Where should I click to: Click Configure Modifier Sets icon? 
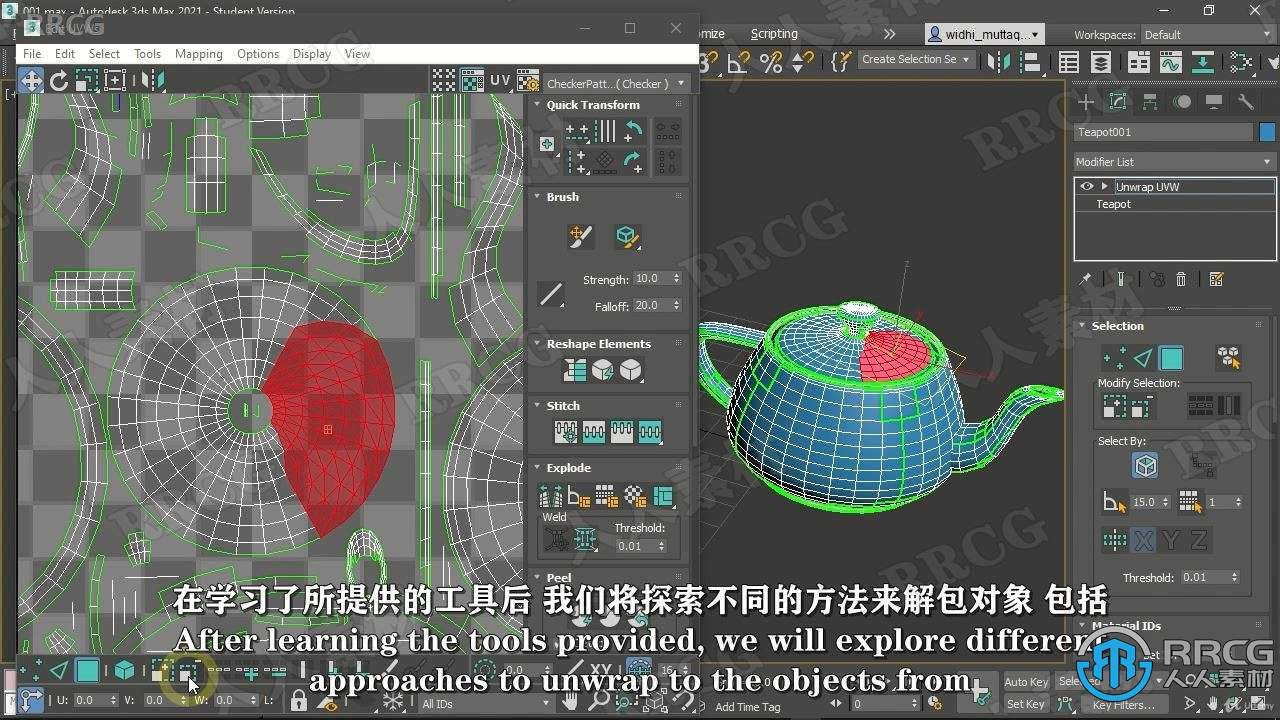(1216, 280)
